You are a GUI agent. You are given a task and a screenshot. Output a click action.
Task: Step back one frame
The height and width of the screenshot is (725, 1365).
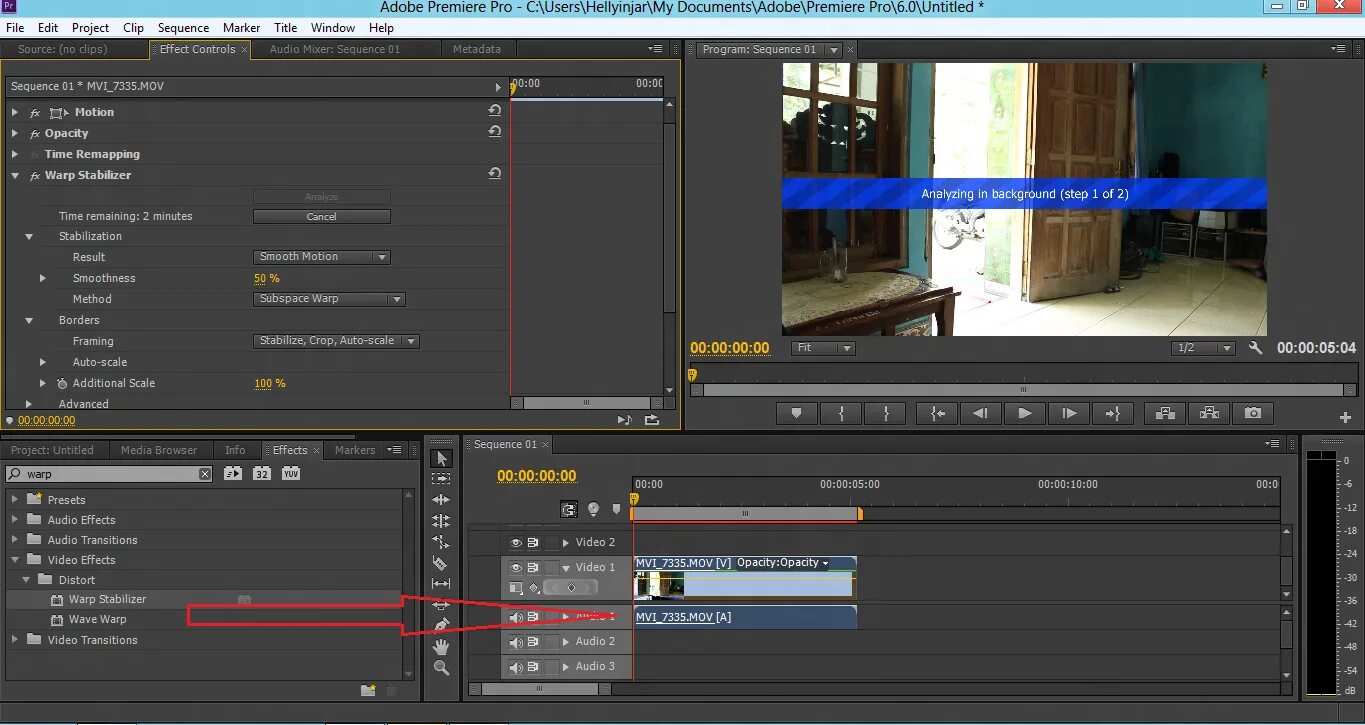(x=981, y=413)
